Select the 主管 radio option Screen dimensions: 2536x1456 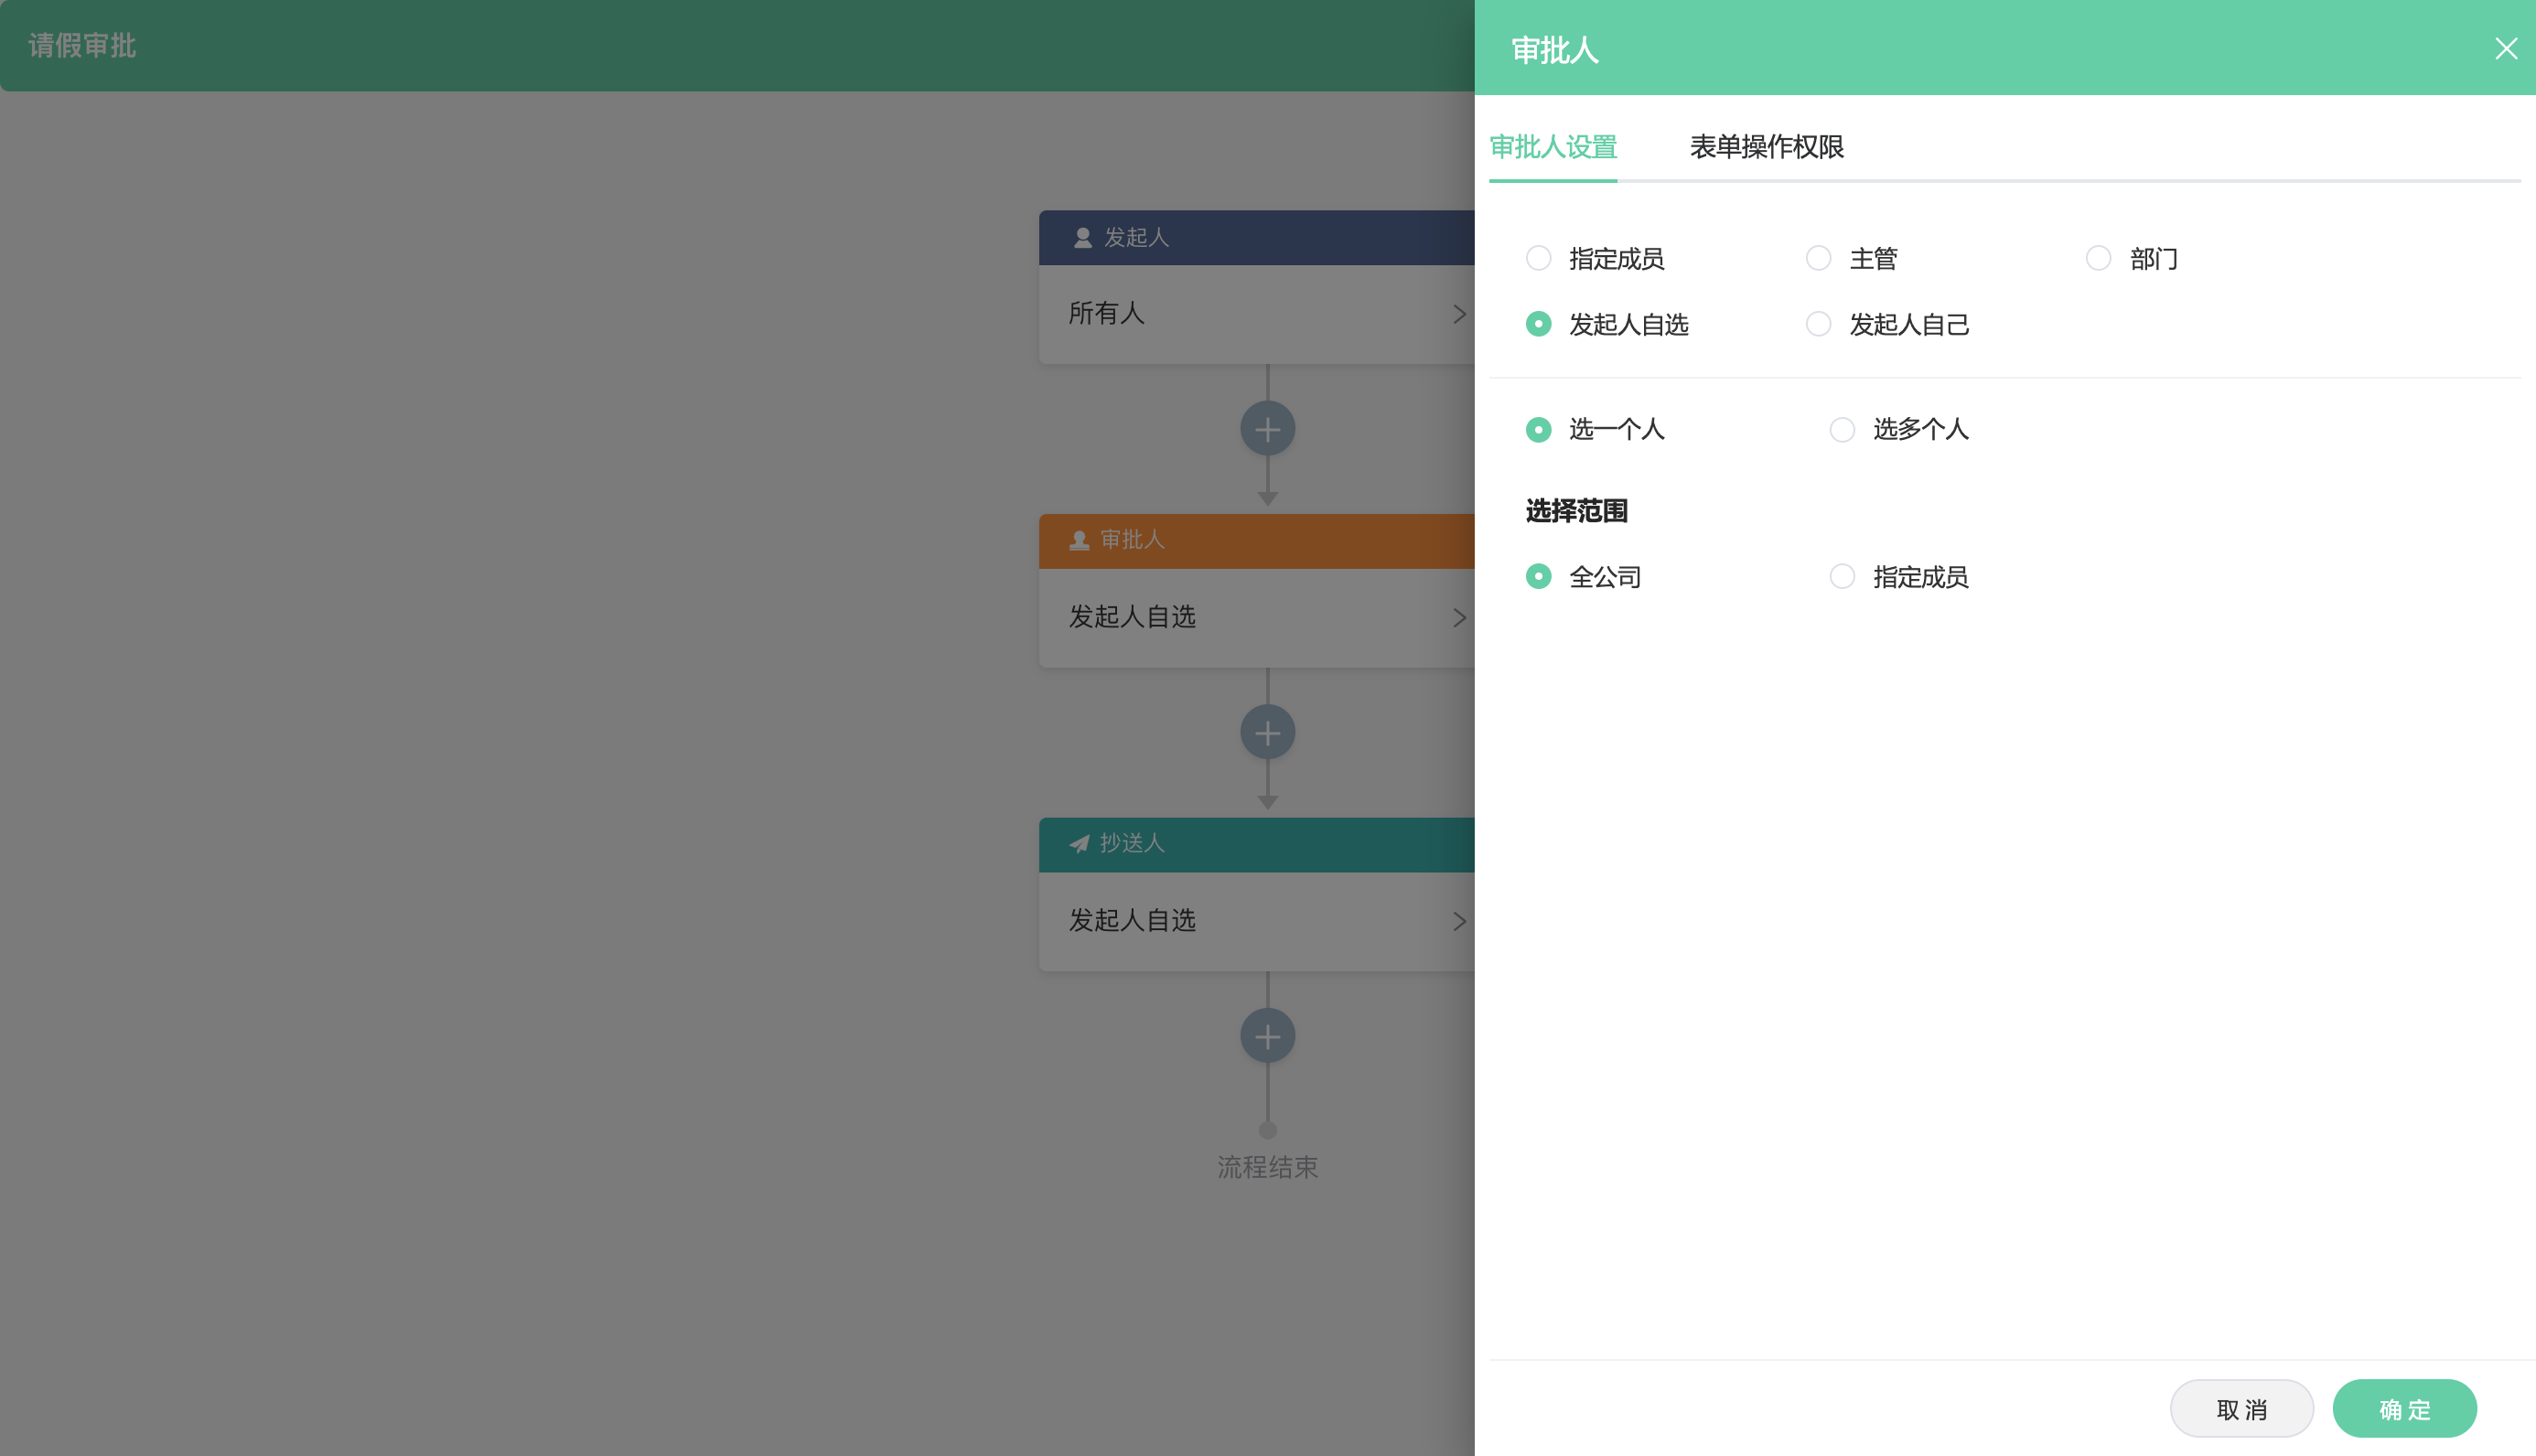(1818, 259)
